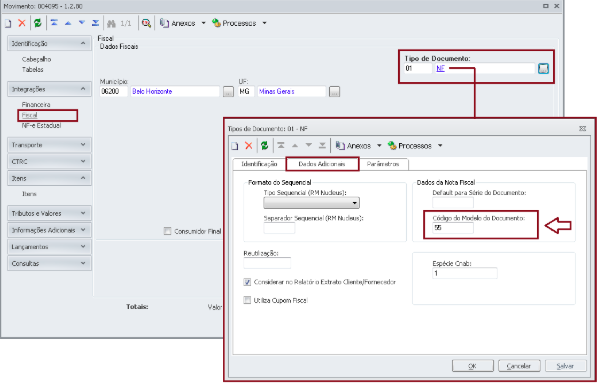Expand the Transporte section

point(49,145)
